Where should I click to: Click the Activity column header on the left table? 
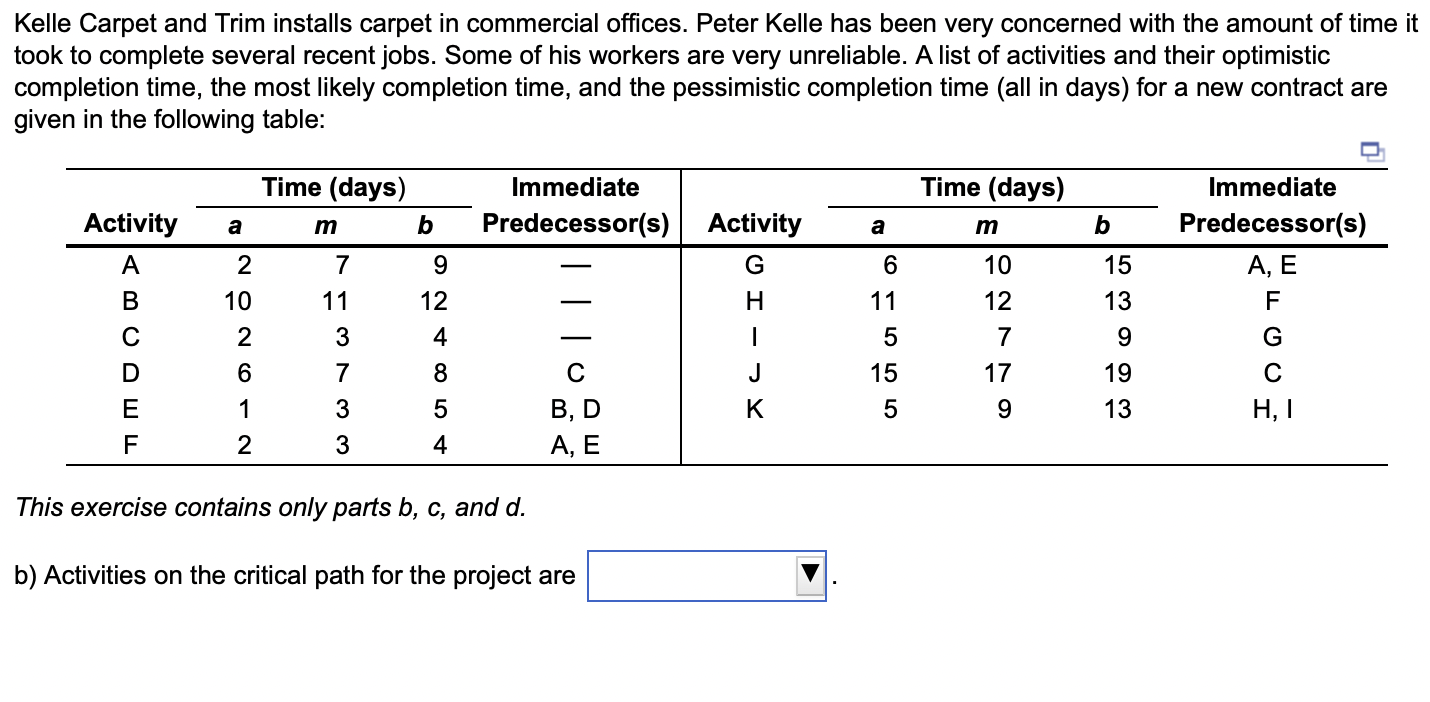[130, 224]
